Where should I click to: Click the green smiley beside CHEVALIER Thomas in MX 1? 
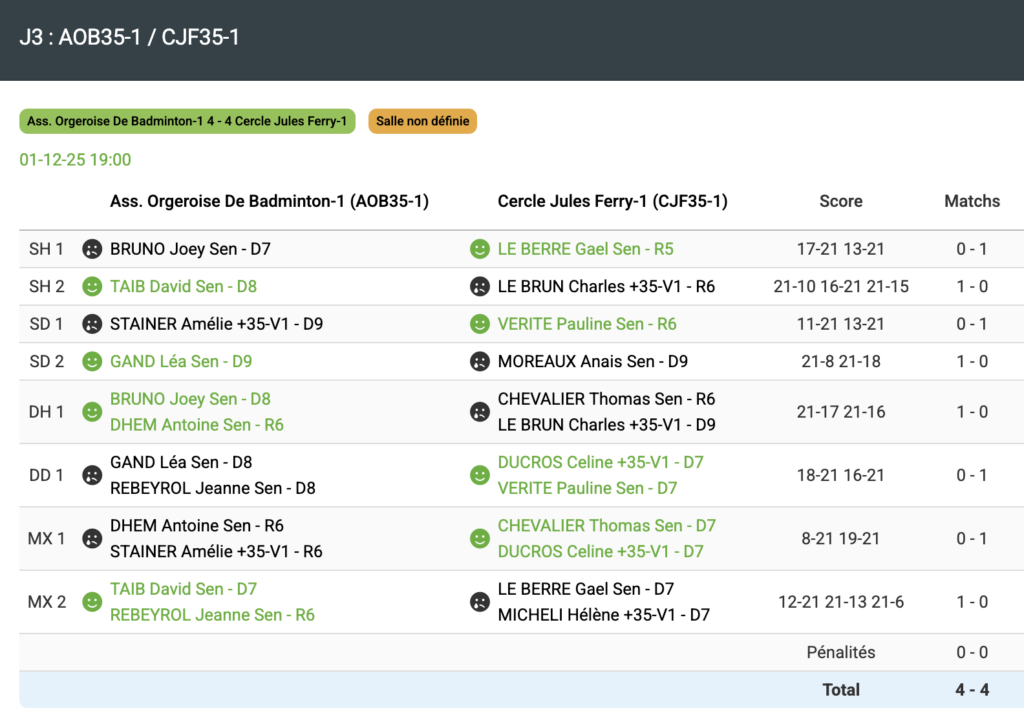480,538
